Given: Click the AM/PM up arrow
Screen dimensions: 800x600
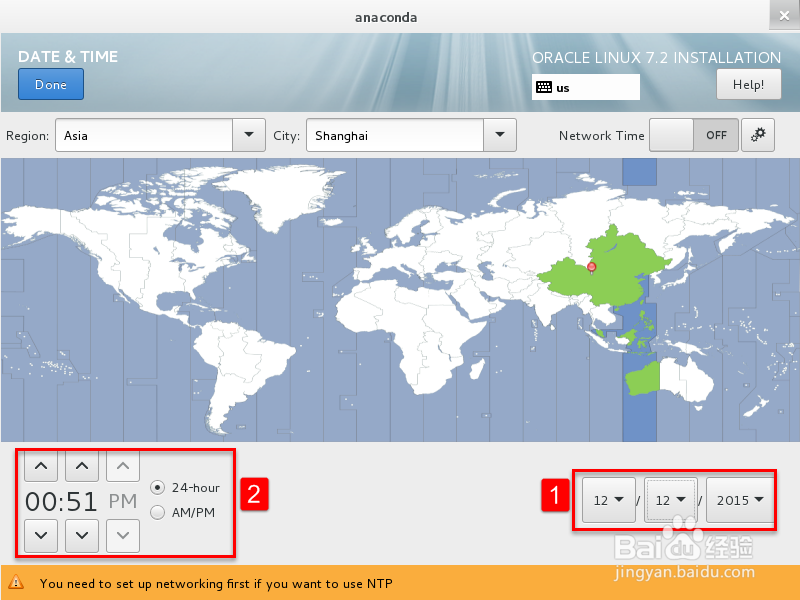Looking at the screenshot, I should pyautogui.click(x=123, y=465).
